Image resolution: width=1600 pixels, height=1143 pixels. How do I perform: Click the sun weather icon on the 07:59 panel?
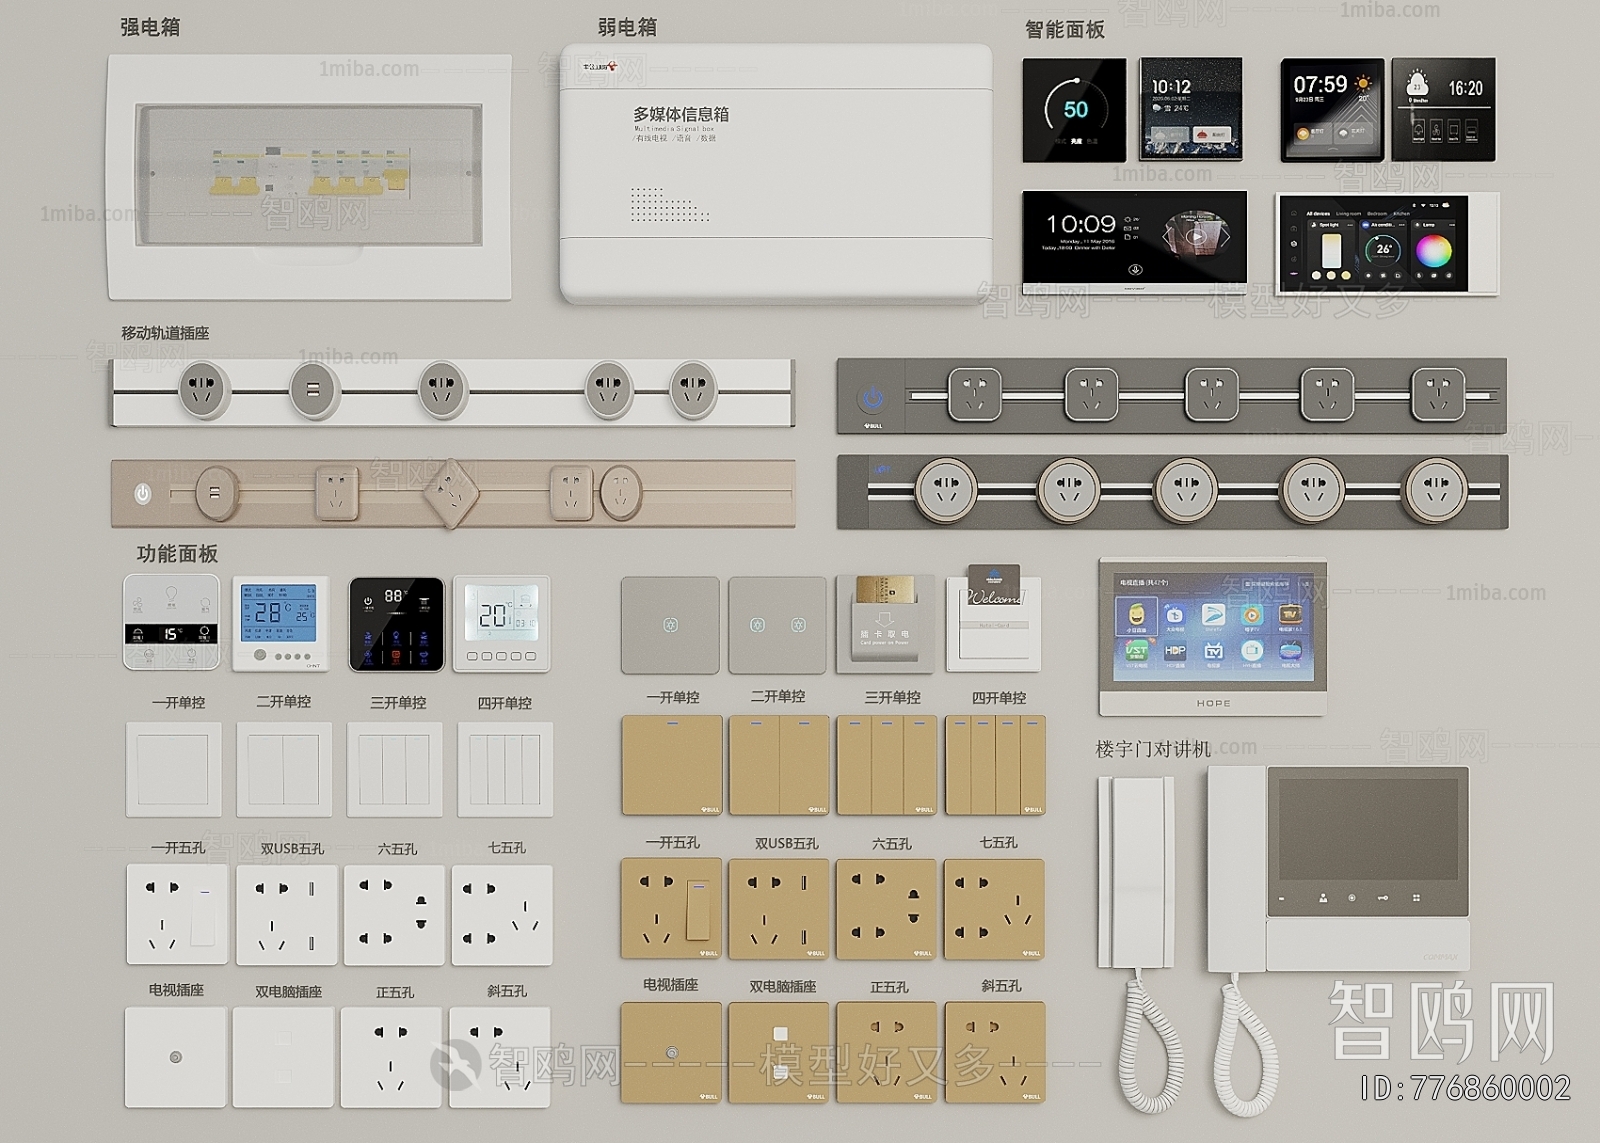(1363, 84)
